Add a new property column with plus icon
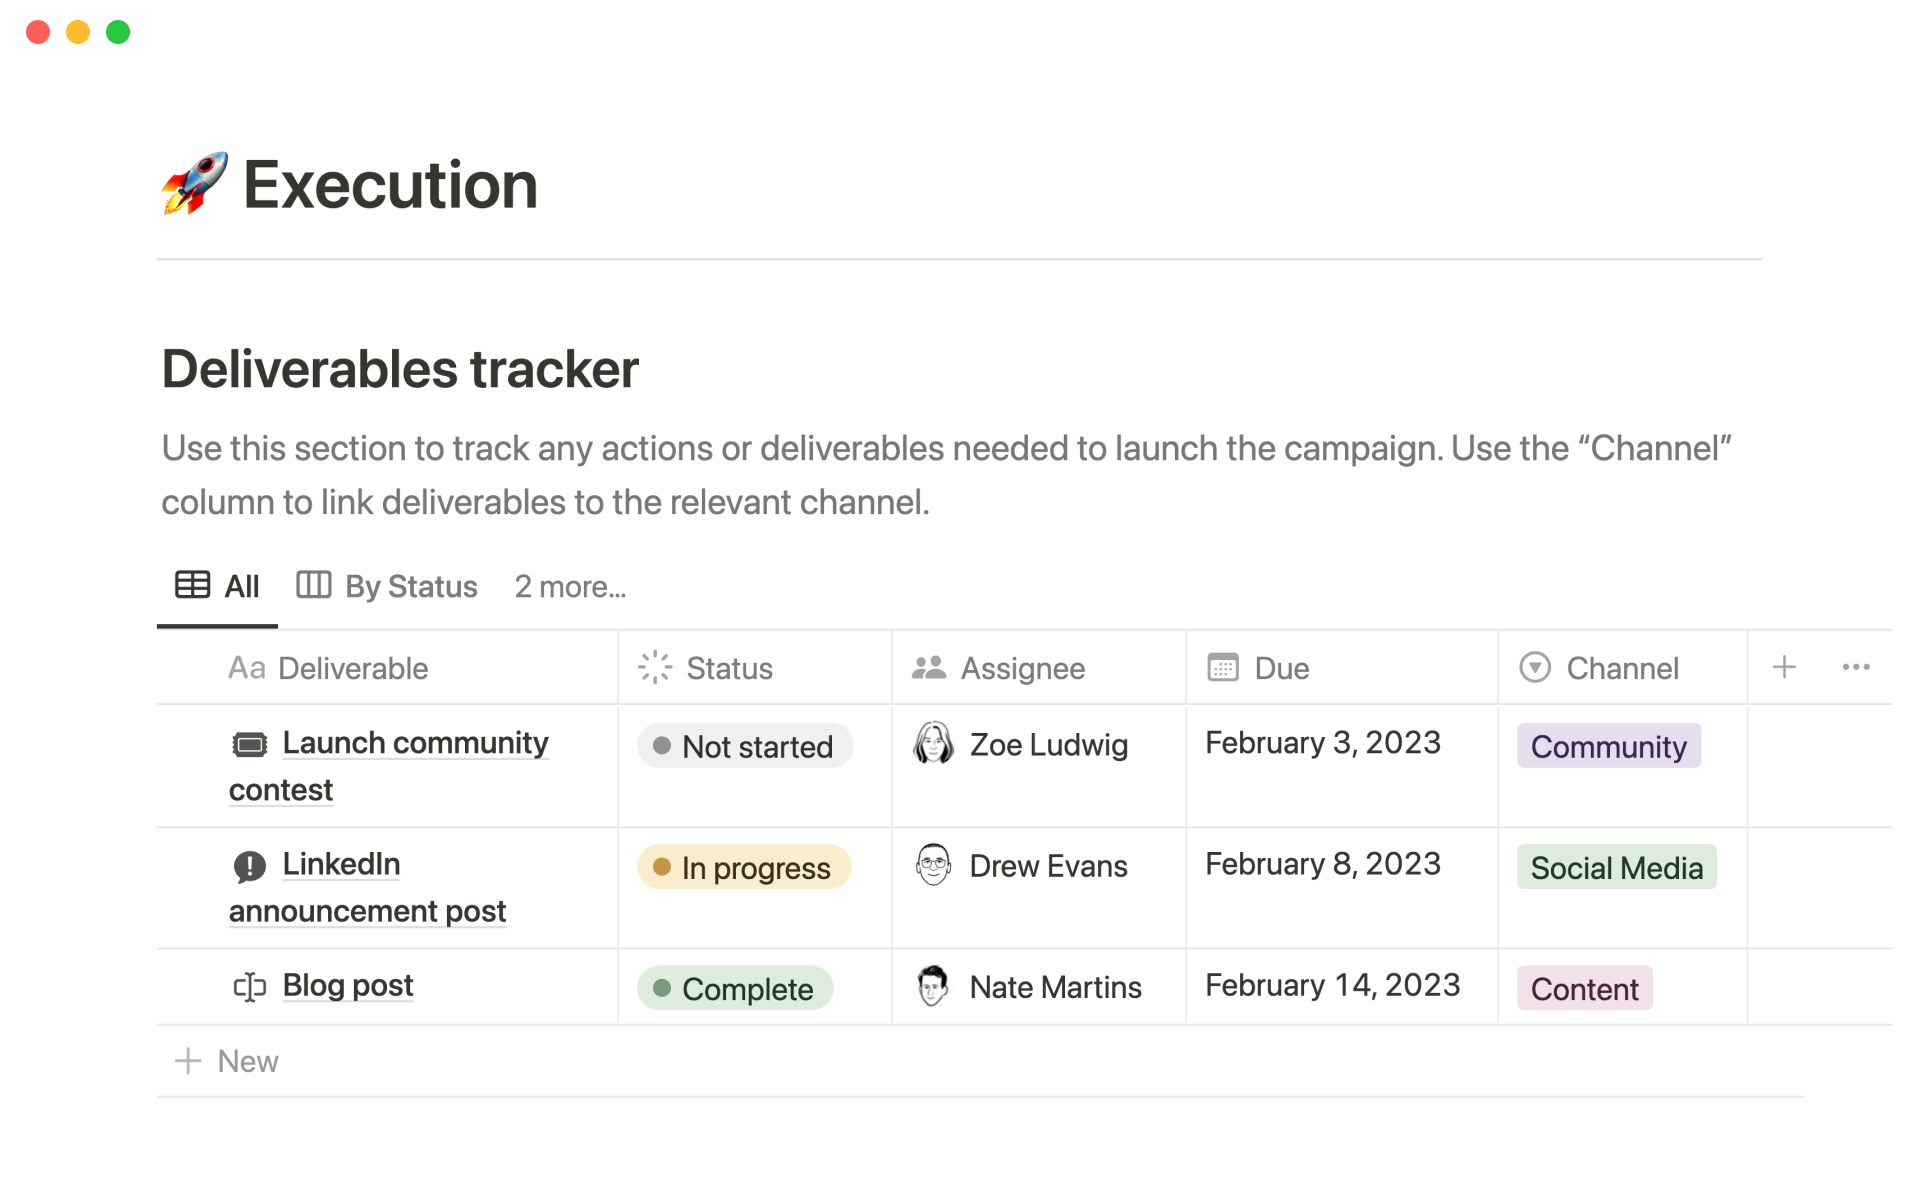The height and width of the screenshot is (1200, 1920). (1784, 668)
